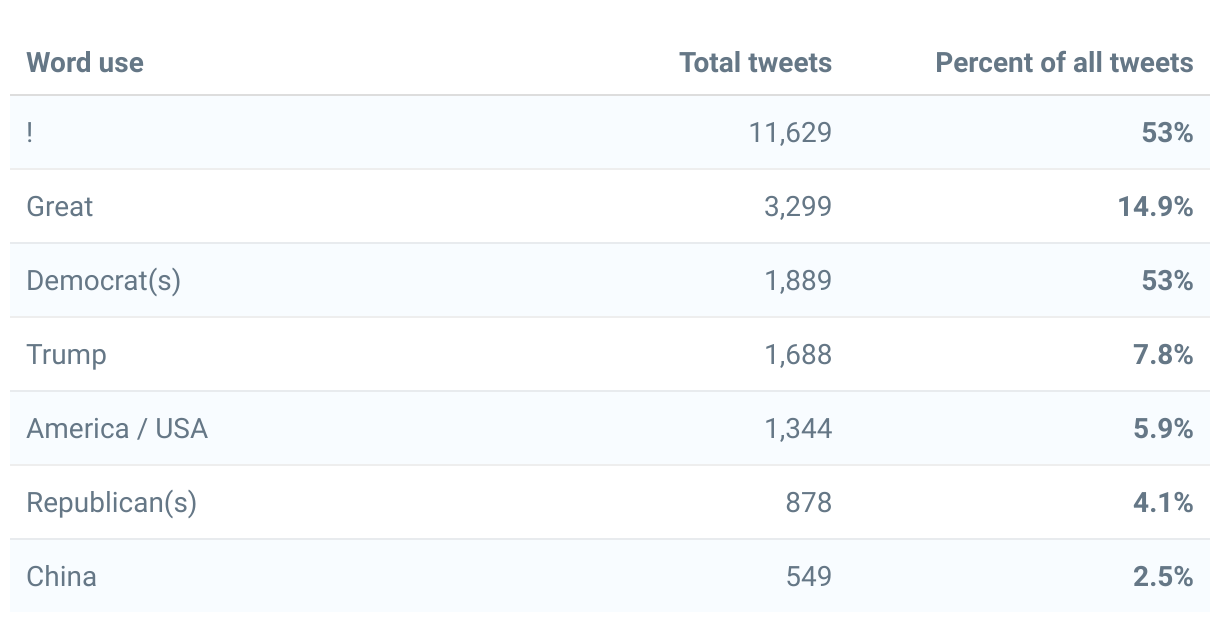Viewport: 1220px width, 622px height.
Task: Select the 14.9% percentage cell
Action: click(x=1155, y=207)
